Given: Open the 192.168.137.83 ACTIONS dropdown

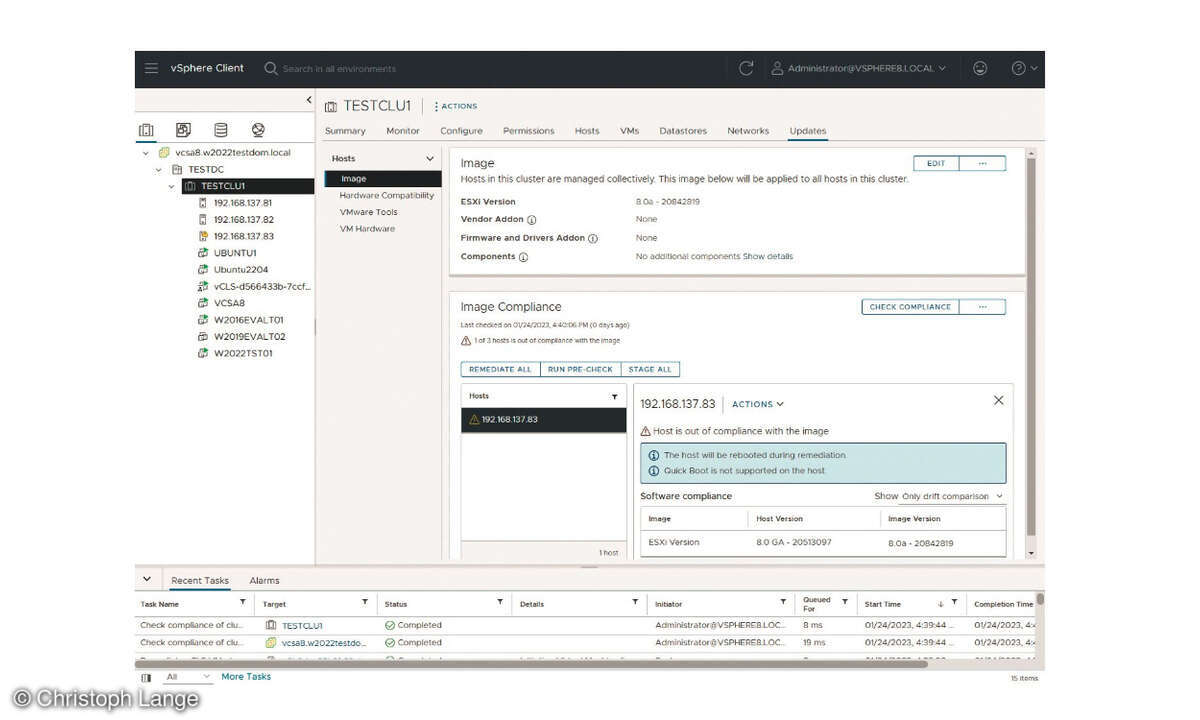Looking at the screenshot, I should [x=758, y=404].
